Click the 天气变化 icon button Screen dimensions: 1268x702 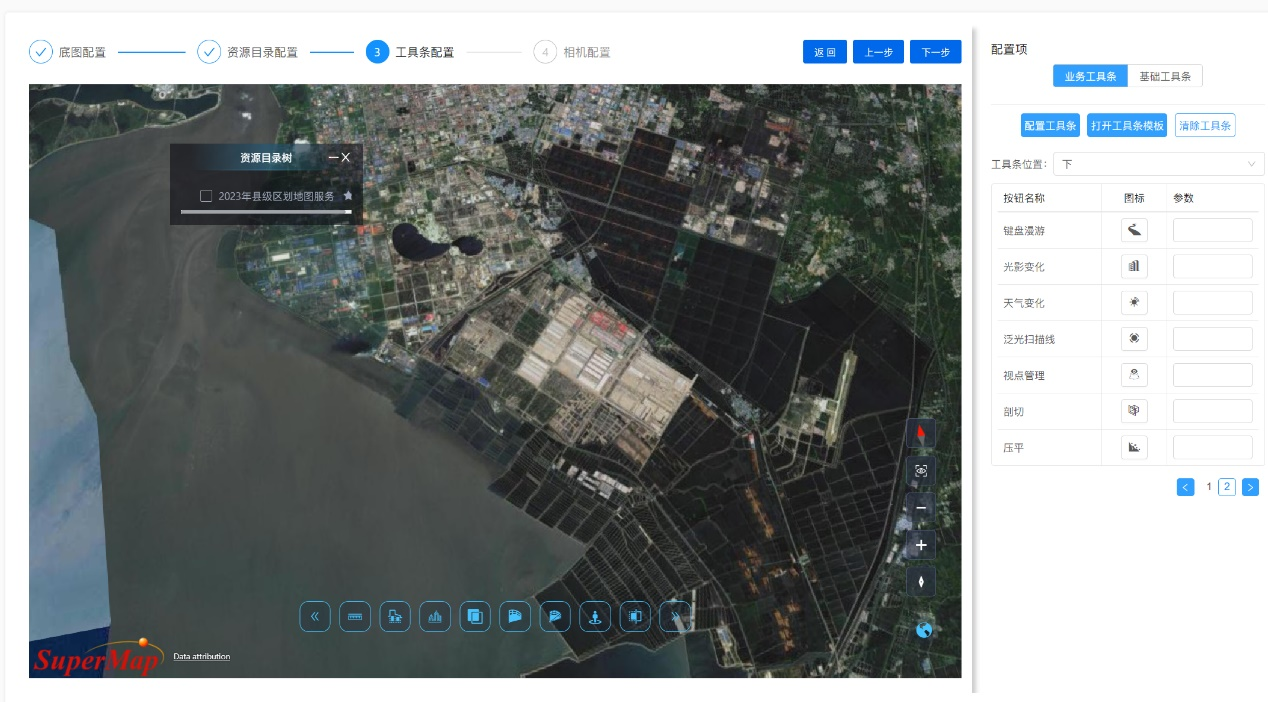[x=1134, y=302]
